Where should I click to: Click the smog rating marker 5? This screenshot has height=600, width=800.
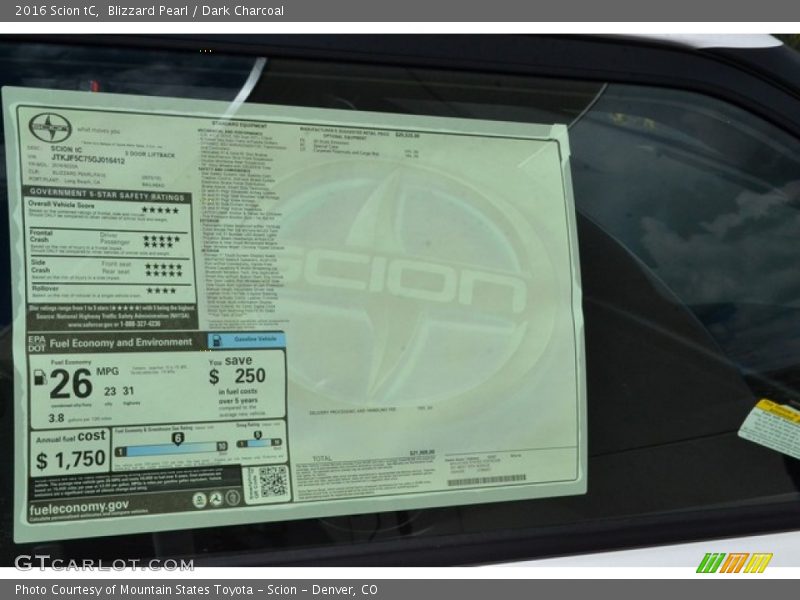coord(258,435)
